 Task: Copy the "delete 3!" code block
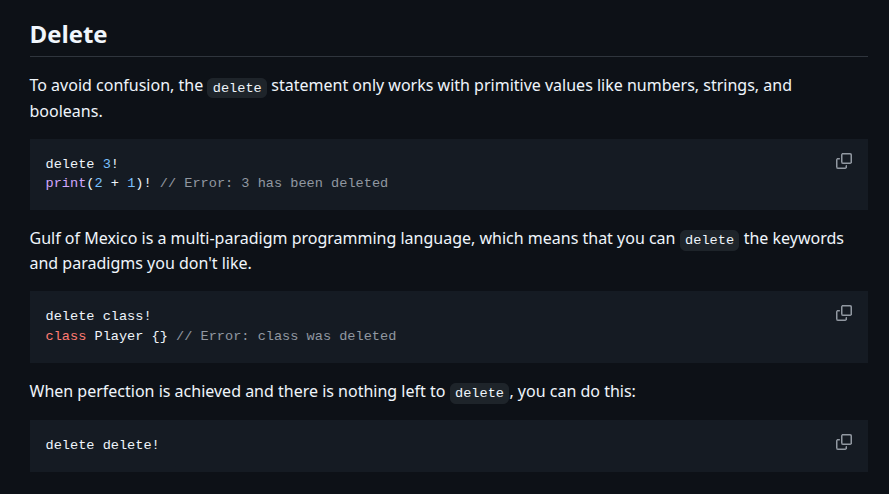[843, 161]
